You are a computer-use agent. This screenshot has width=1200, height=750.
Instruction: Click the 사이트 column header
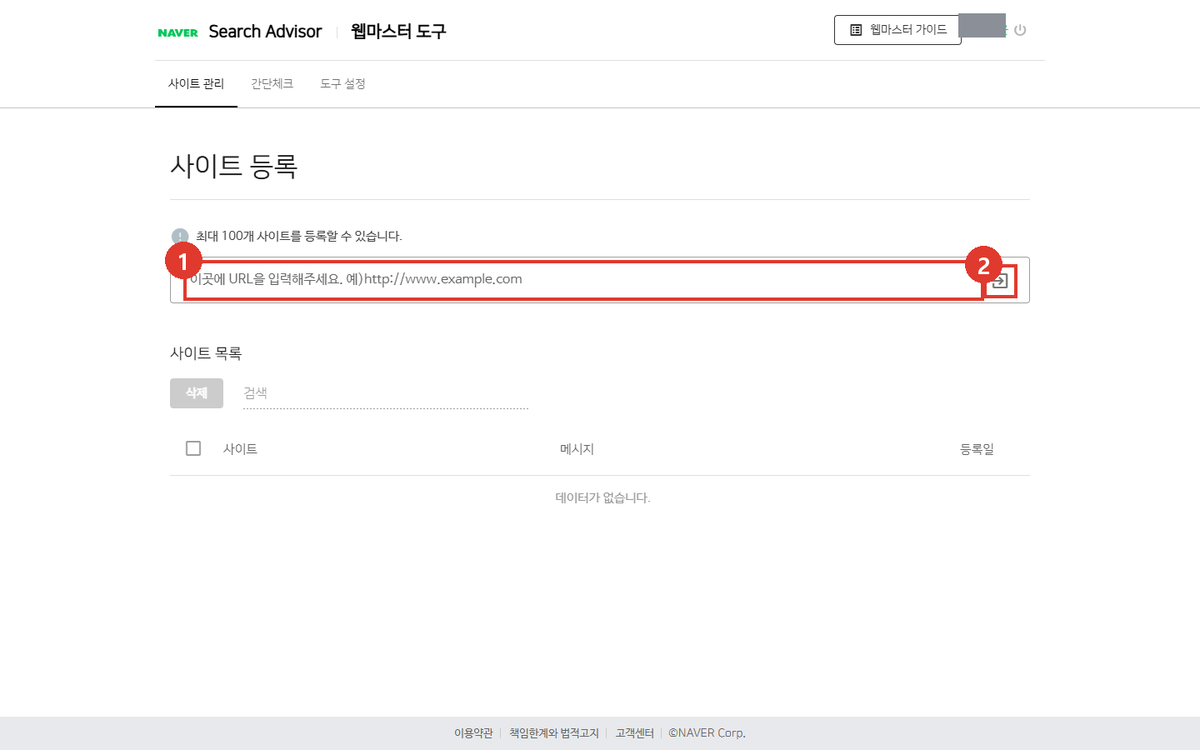tap(240, 449)
